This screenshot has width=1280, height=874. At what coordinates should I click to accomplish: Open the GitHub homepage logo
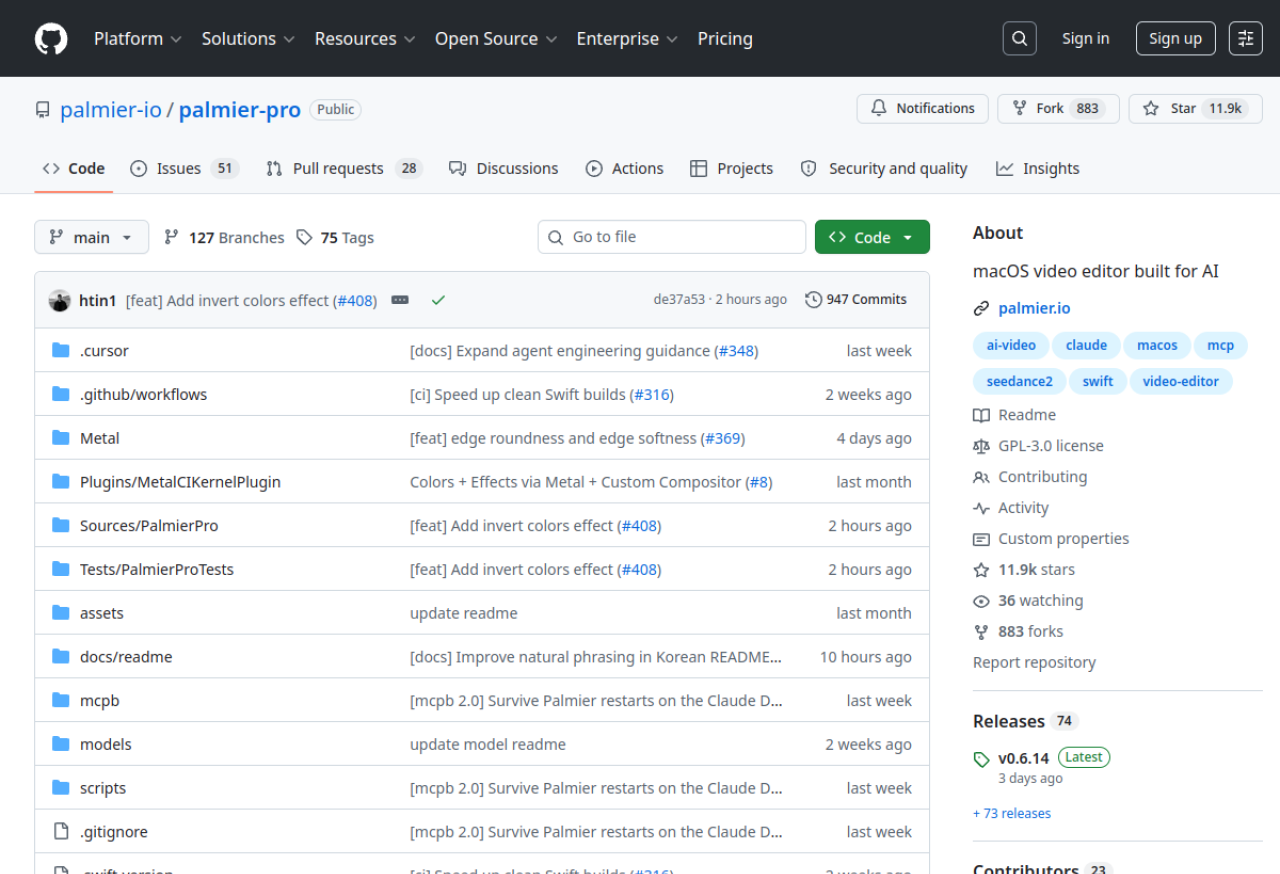[51, 39]
